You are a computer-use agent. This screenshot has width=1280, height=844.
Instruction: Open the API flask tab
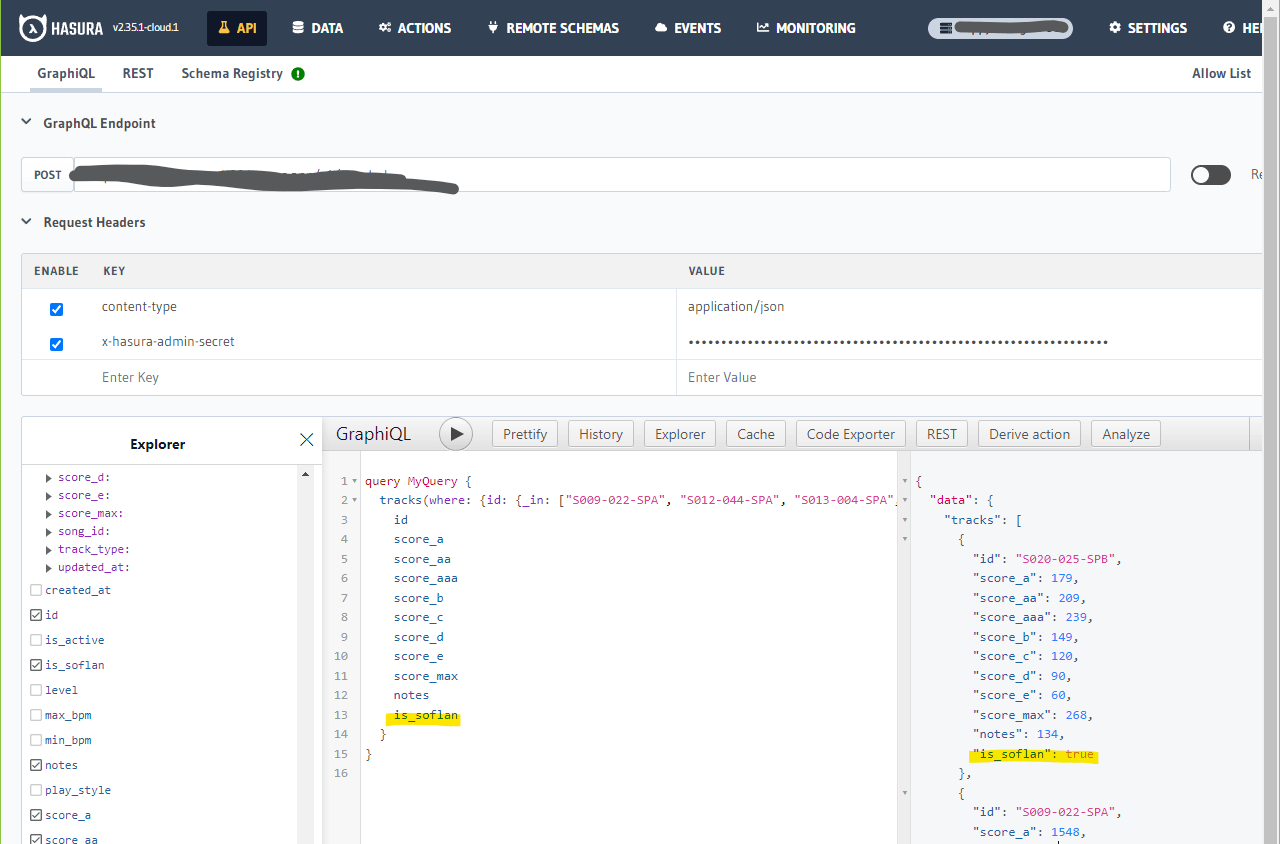pos(237,28)
